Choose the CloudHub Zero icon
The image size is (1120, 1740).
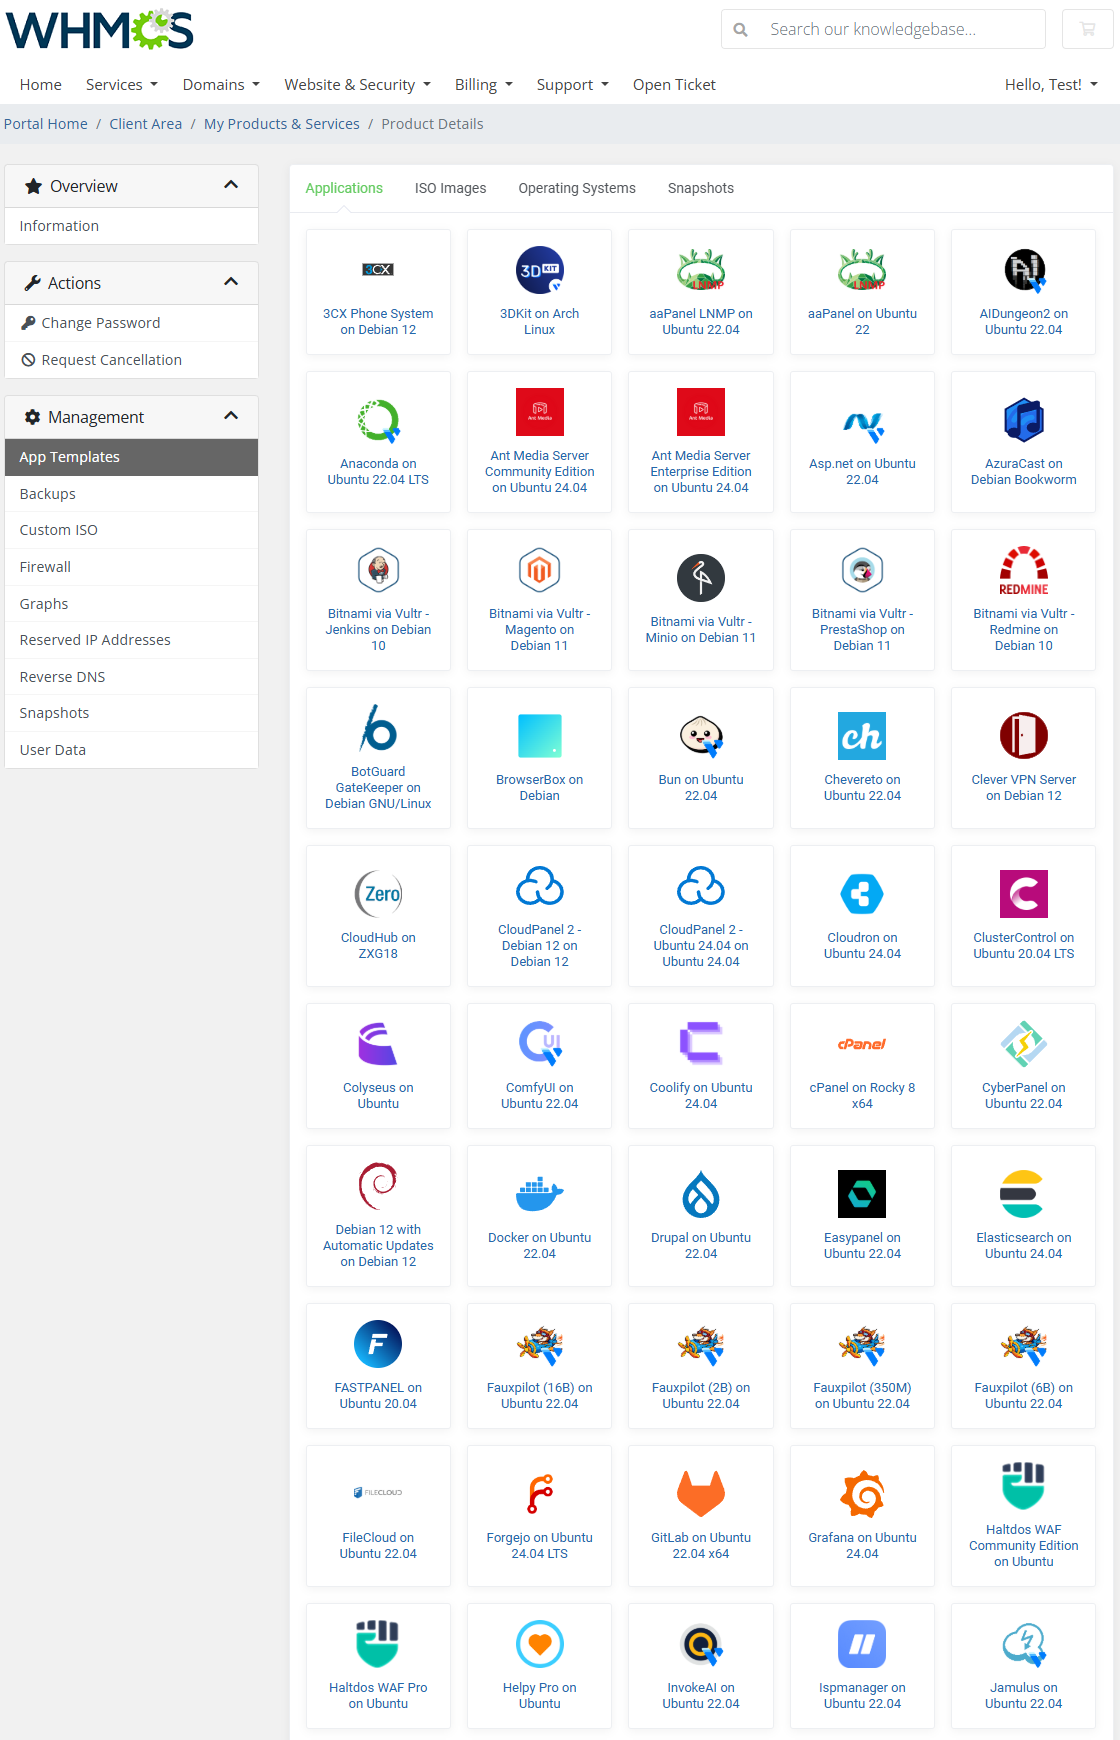point(378,894)
